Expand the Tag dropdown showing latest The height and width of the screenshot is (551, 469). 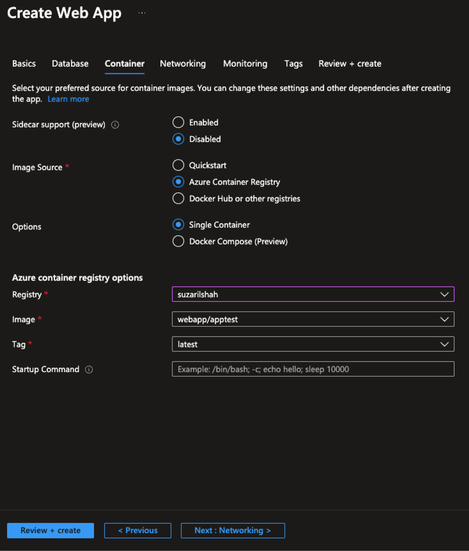[313, 344]
